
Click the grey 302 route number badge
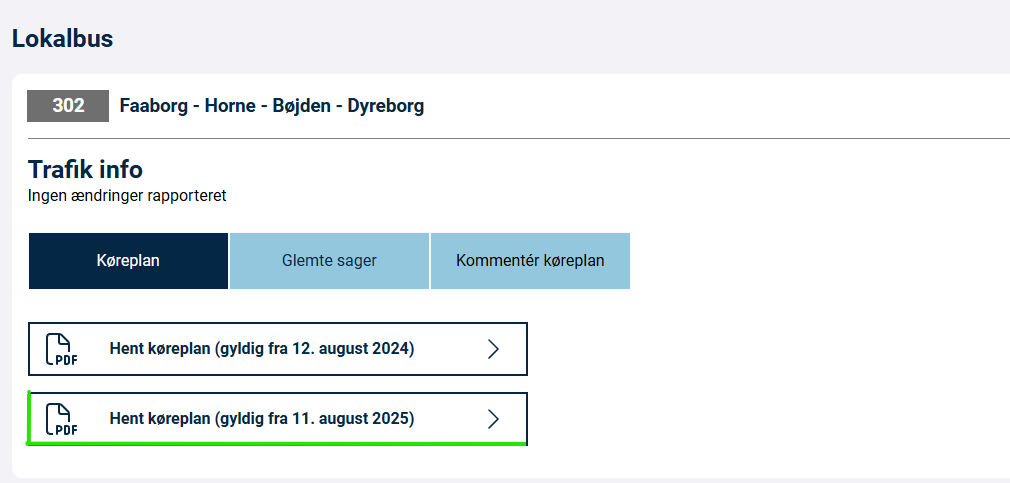[68, 106]
